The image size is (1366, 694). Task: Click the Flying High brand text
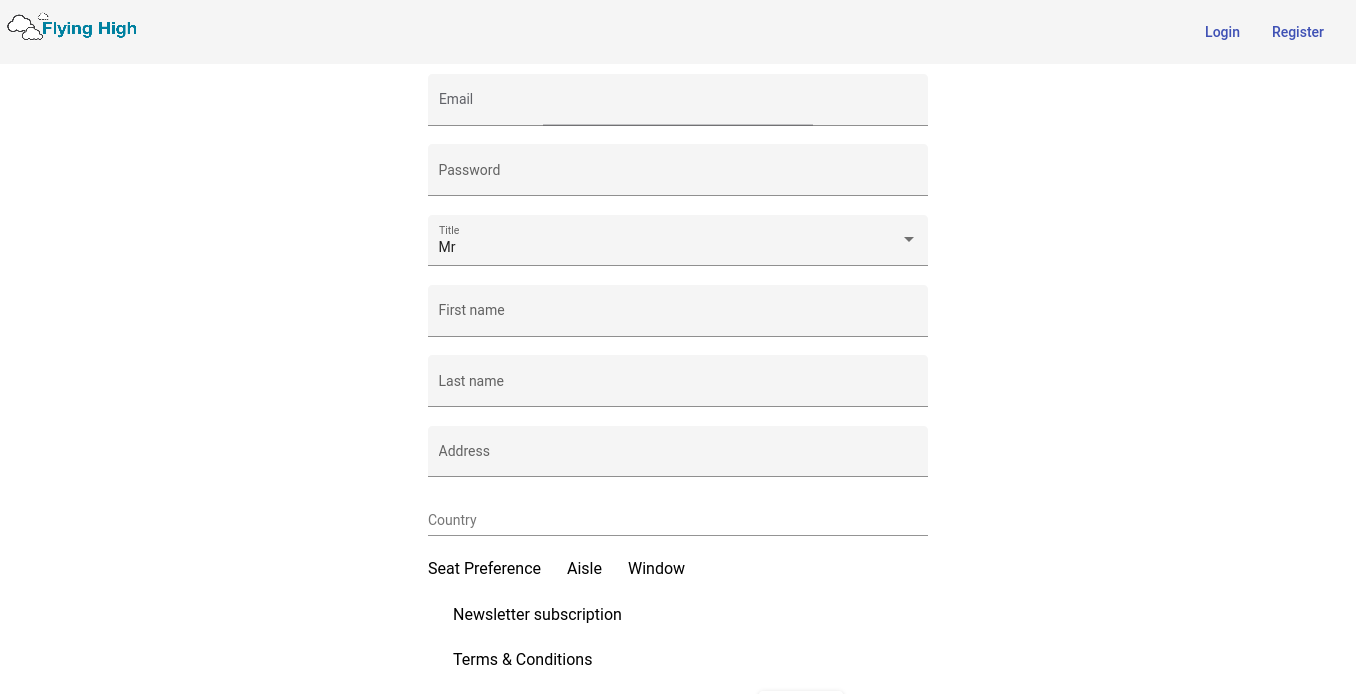[x=89, y=29]
